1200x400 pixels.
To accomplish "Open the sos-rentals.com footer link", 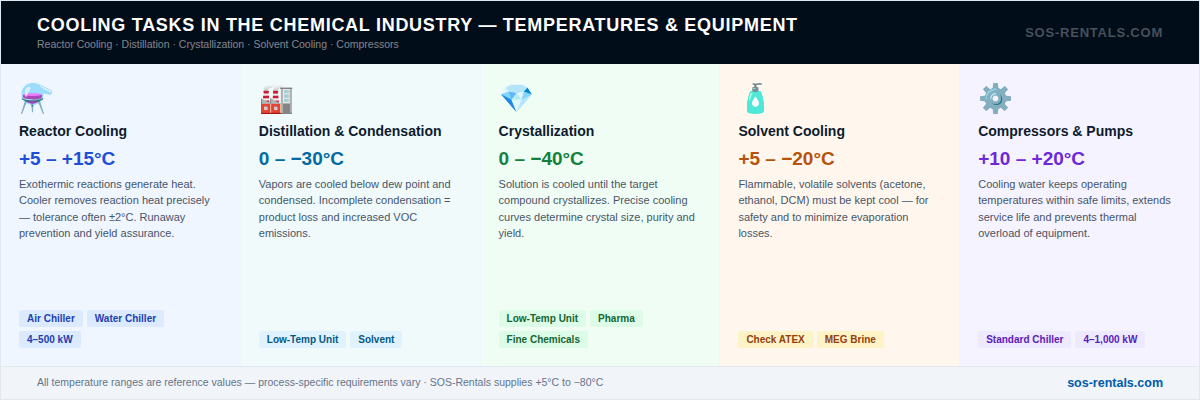I will pos(1115,382).
